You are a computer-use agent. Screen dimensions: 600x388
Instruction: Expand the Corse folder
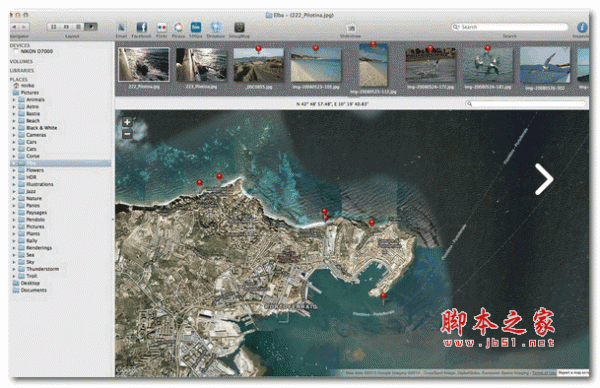coord(14,156)
